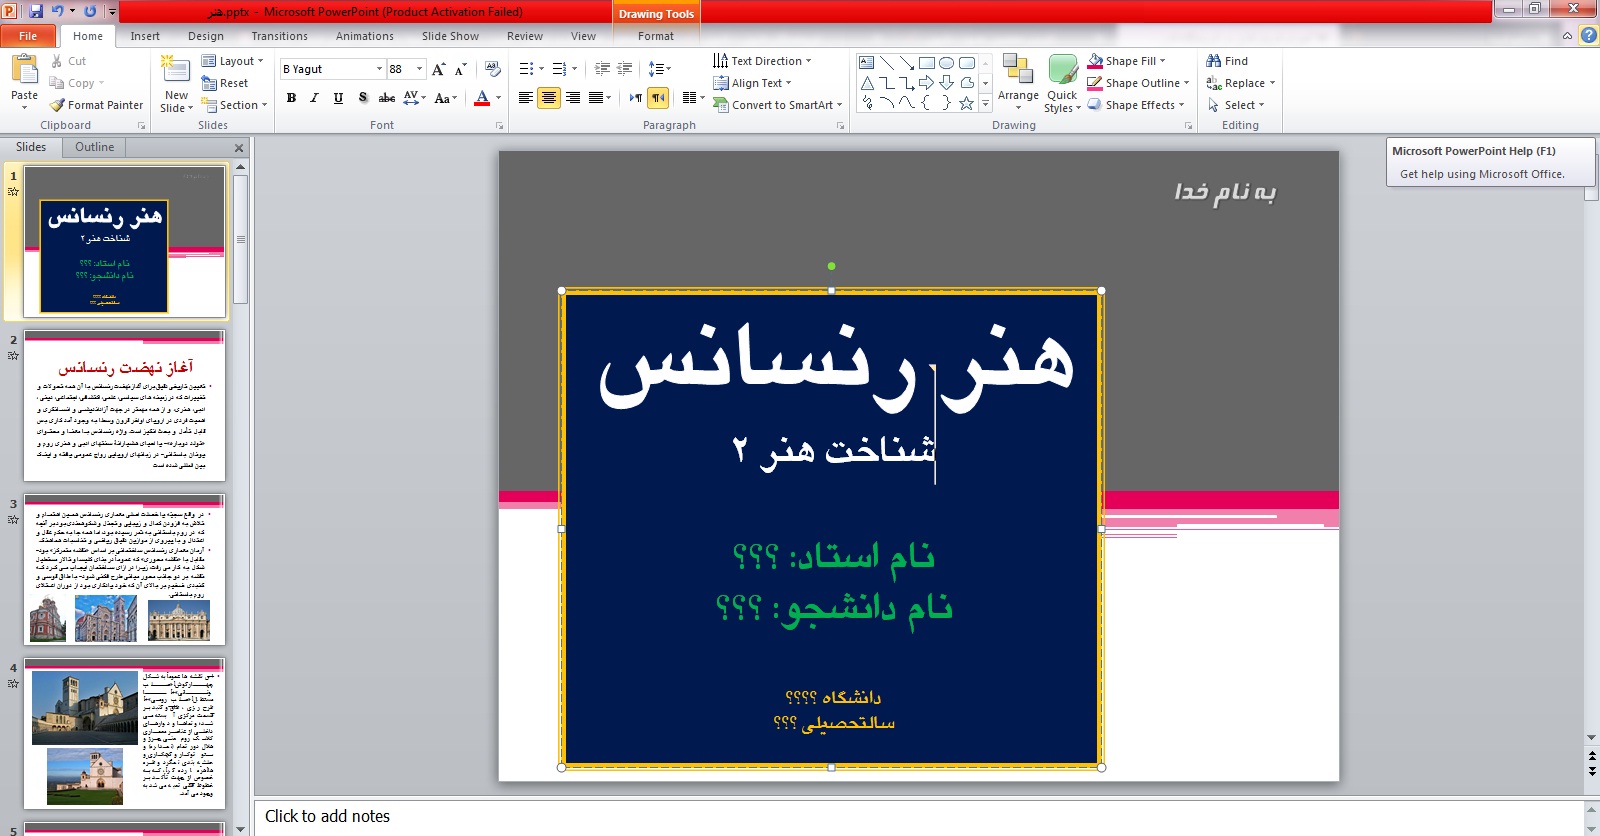Open the font name dropdown showing B Yagut

[379, 69]
